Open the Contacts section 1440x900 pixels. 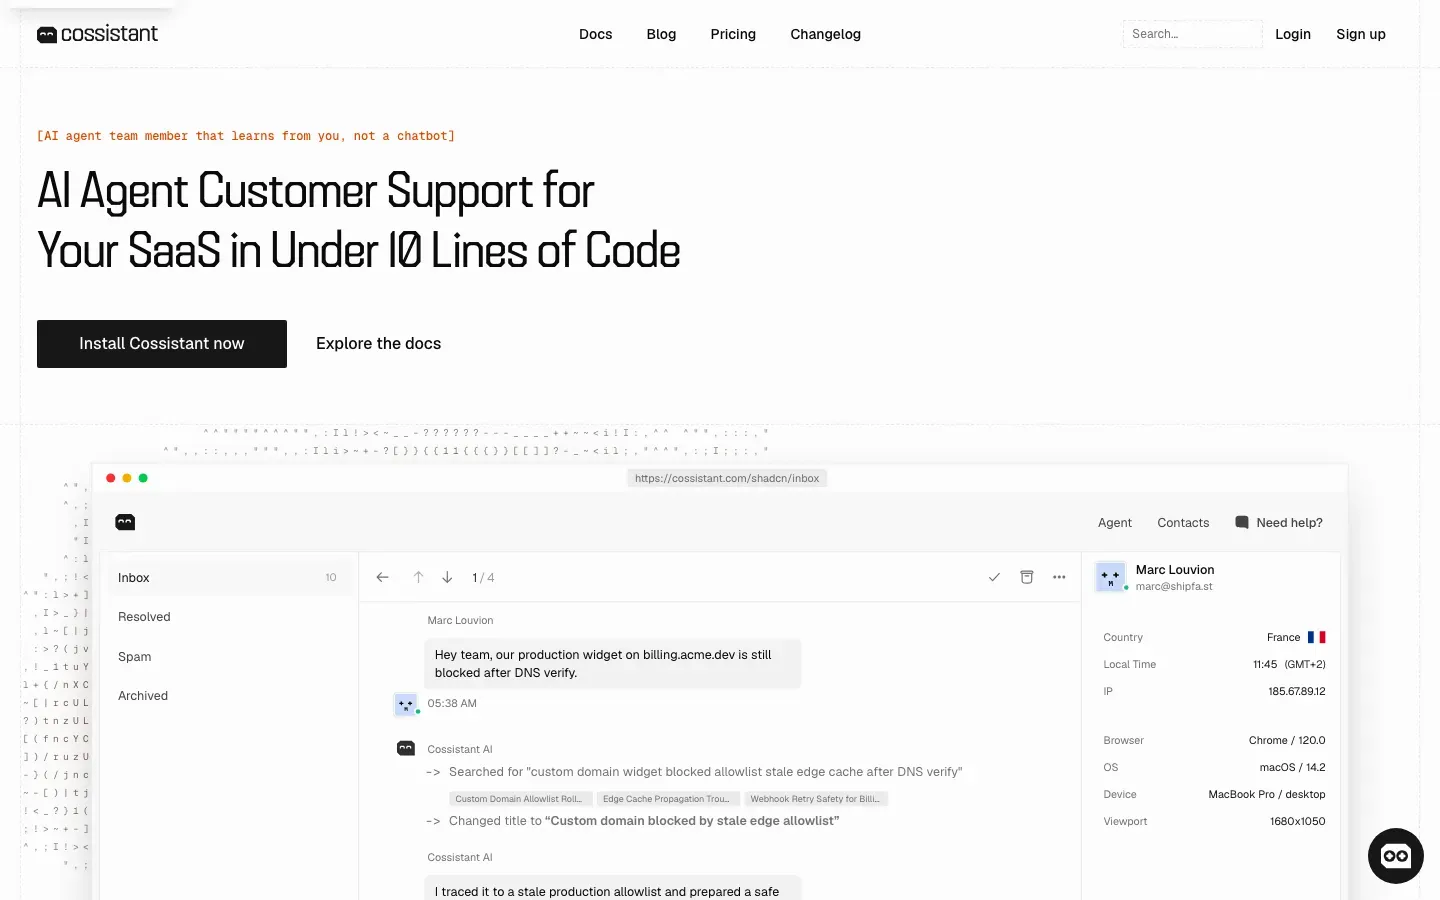click(1183, 522)
